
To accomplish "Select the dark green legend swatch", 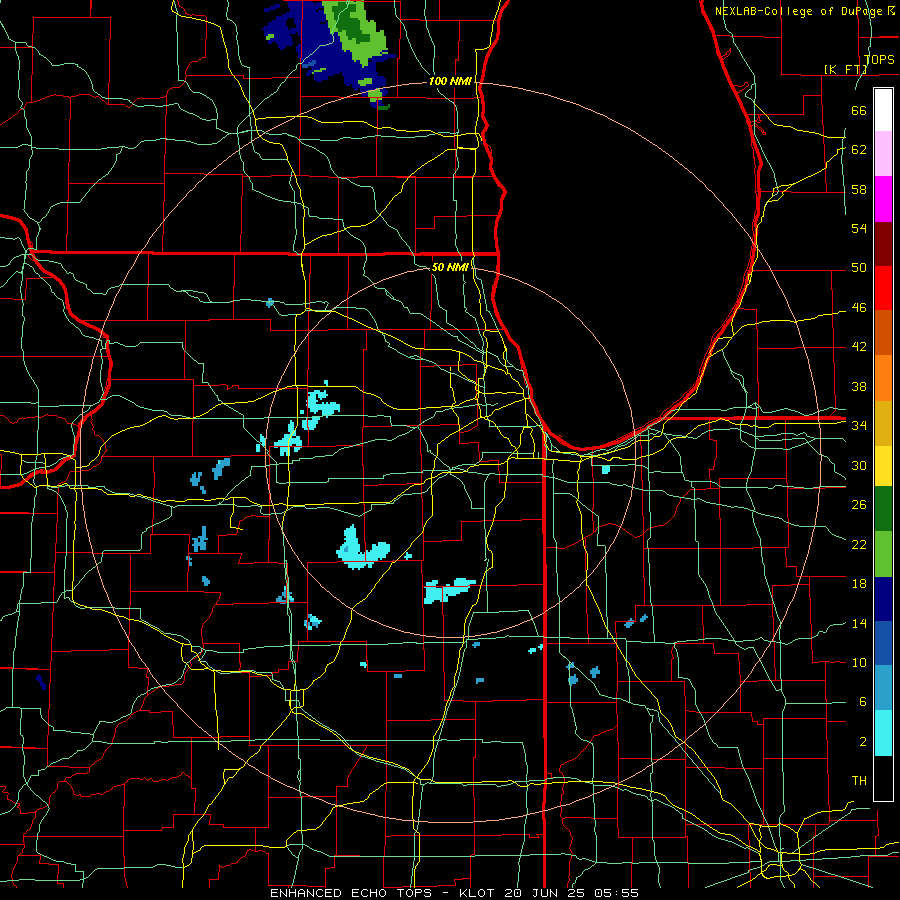I will tap(883, 509).
